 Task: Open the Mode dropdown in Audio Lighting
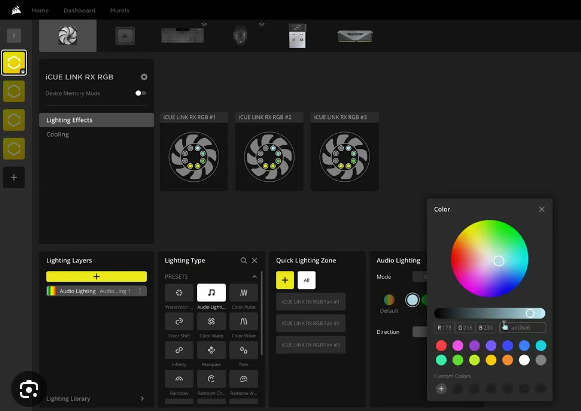pos(419,276)
